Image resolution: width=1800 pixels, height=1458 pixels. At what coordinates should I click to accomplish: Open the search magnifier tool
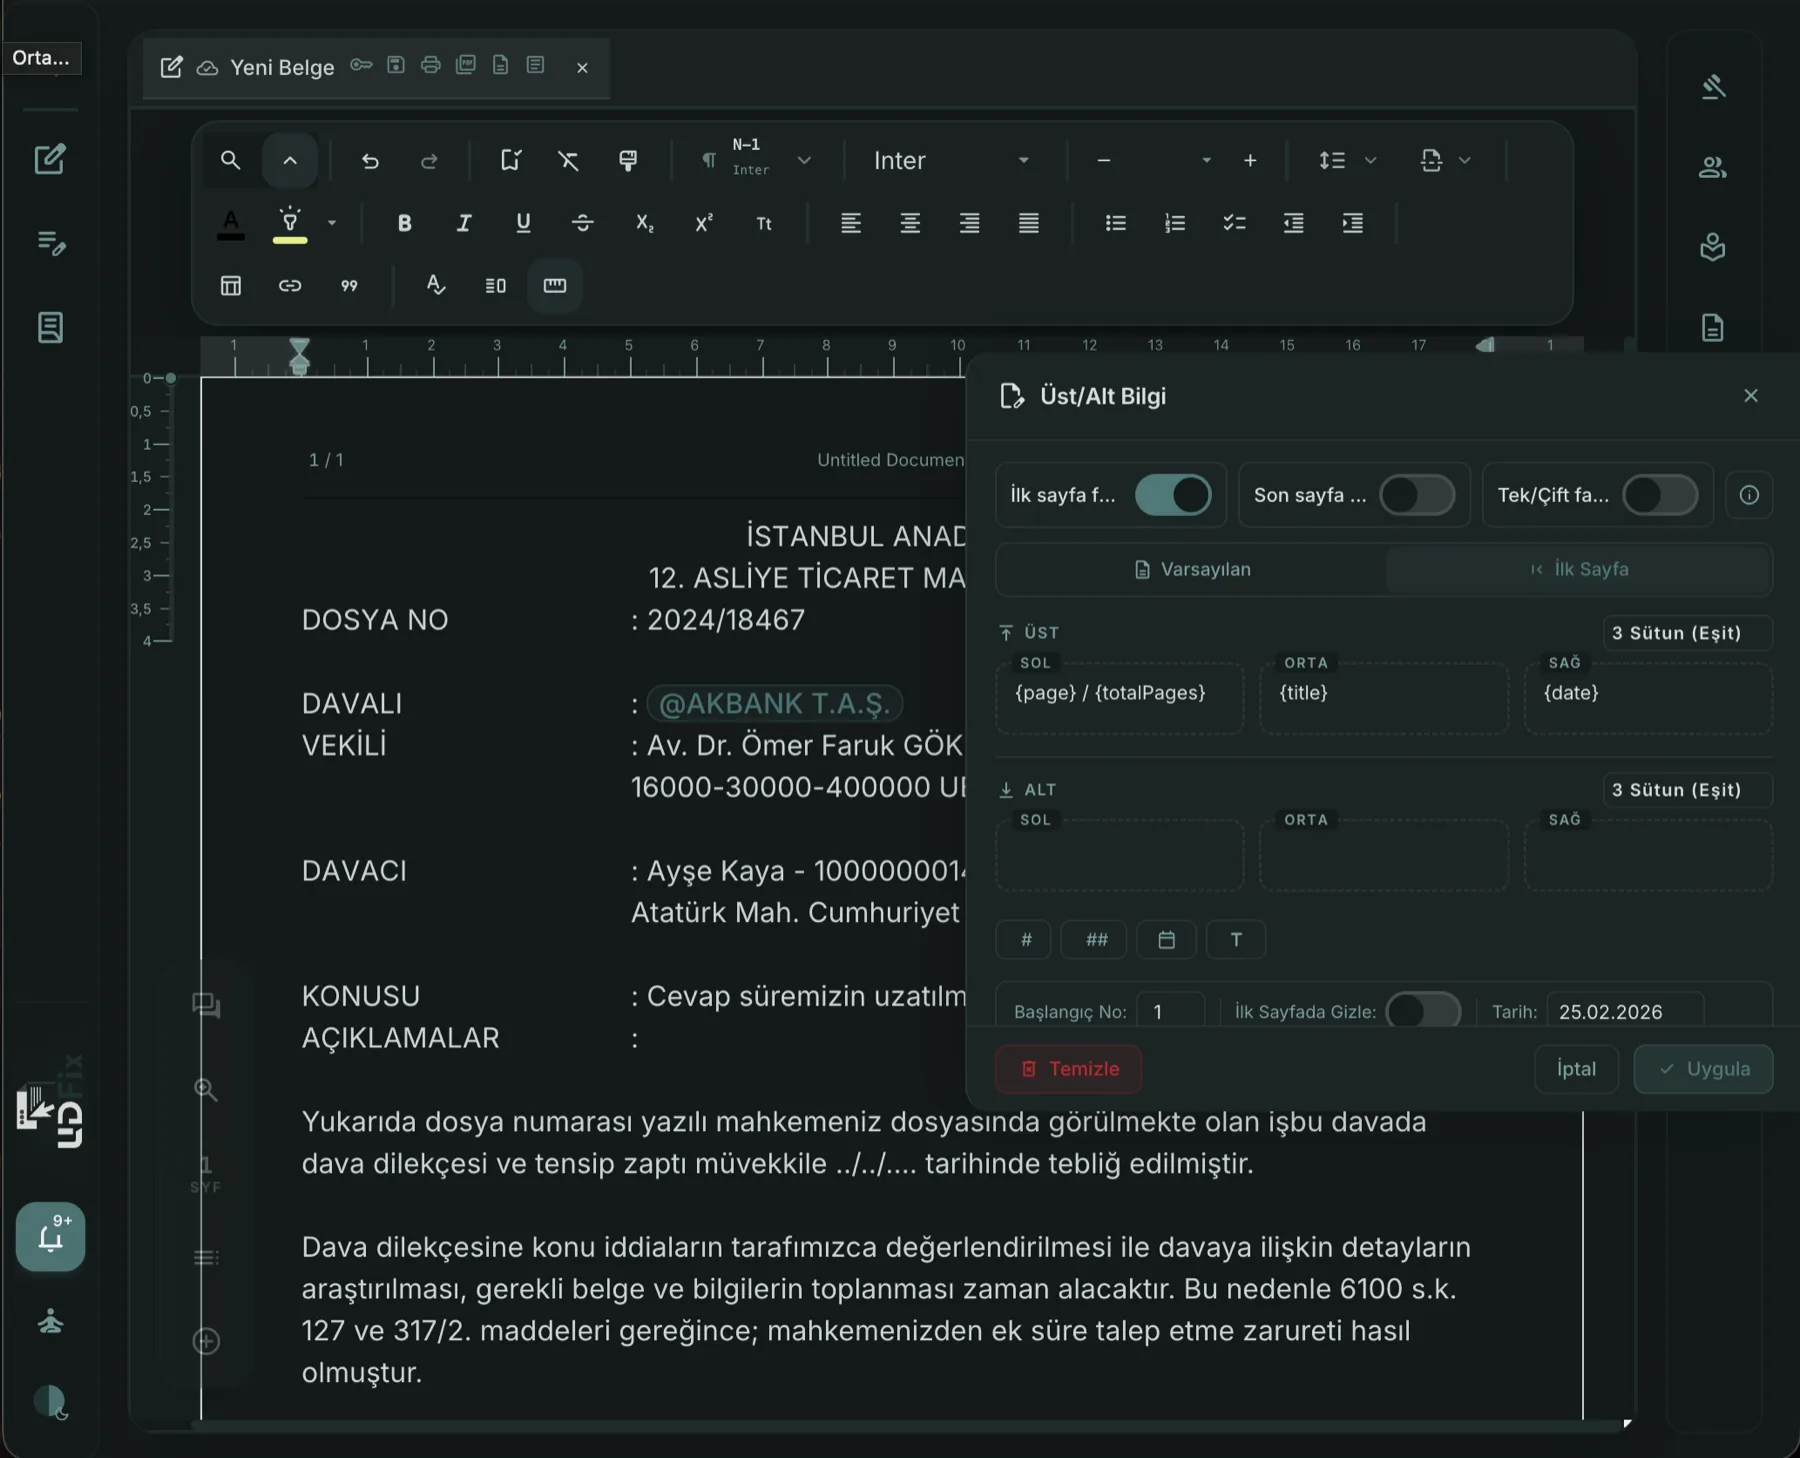pyautogui.click(x=230, y=161)
